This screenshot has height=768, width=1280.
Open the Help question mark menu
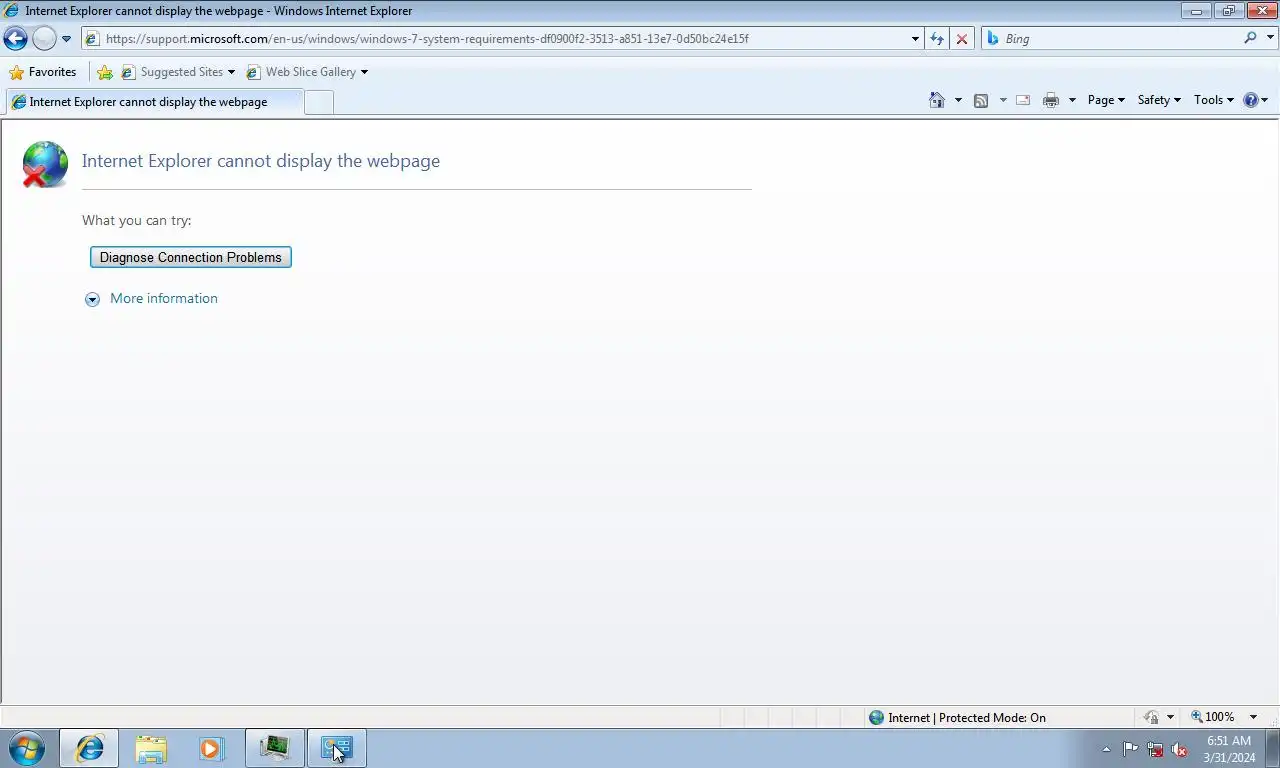(x=1255, y=100)
